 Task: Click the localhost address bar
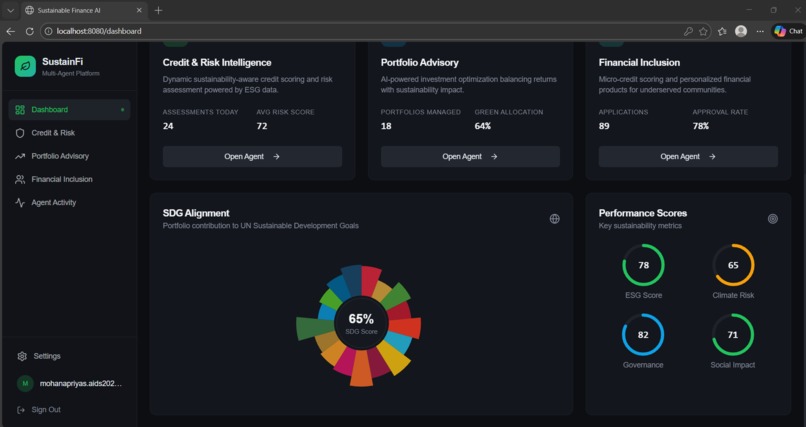[x=360, y=31]
